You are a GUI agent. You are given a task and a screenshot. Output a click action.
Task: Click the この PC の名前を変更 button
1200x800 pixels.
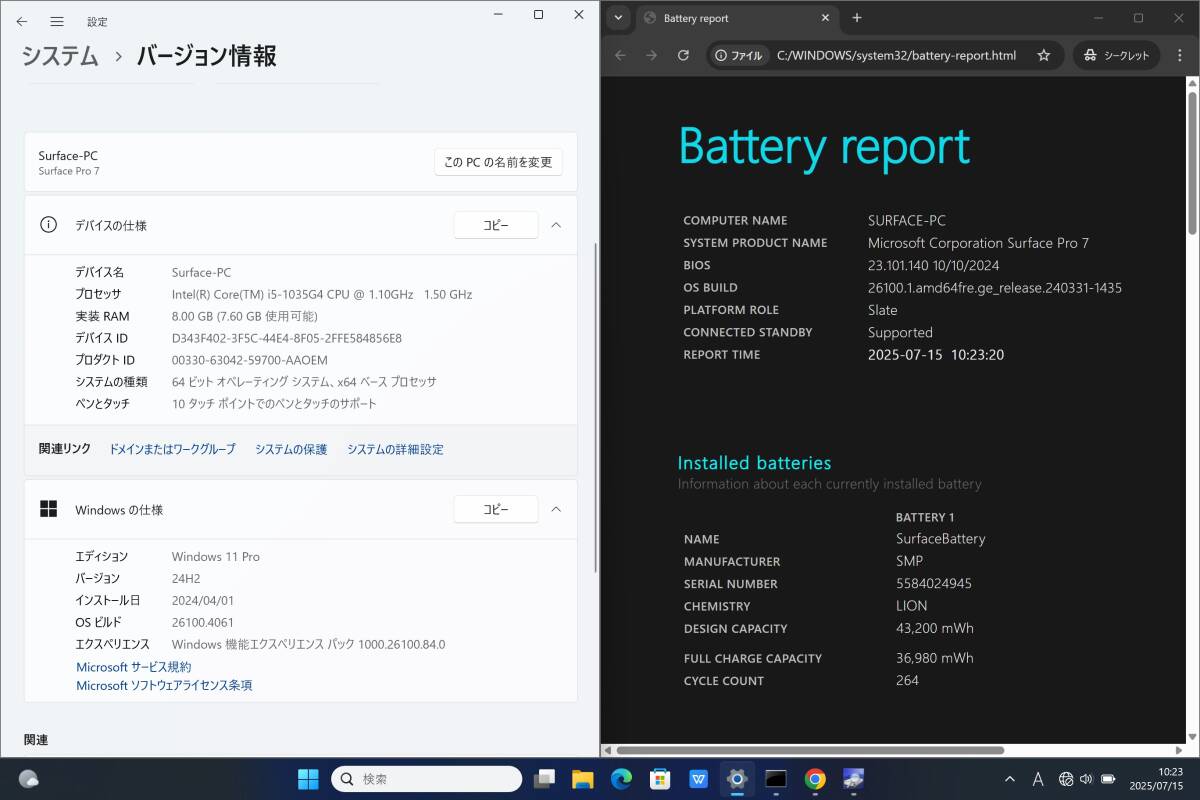tap(498, 162)
